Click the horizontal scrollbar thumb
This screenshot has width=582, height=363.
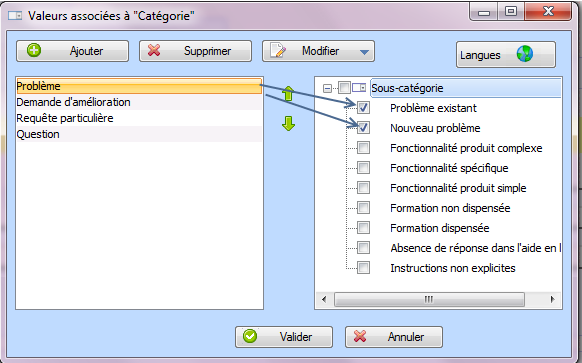(x=429, y=299)
